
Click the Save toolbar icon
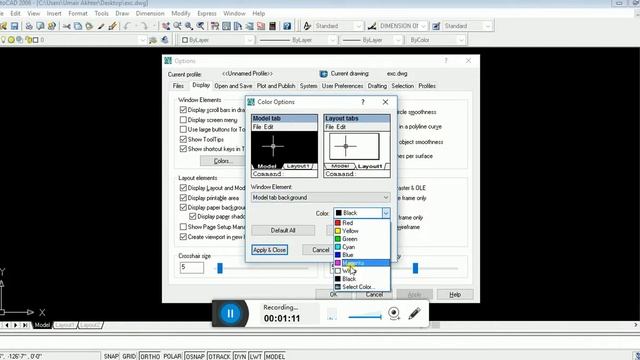click(x=14, y=26)
